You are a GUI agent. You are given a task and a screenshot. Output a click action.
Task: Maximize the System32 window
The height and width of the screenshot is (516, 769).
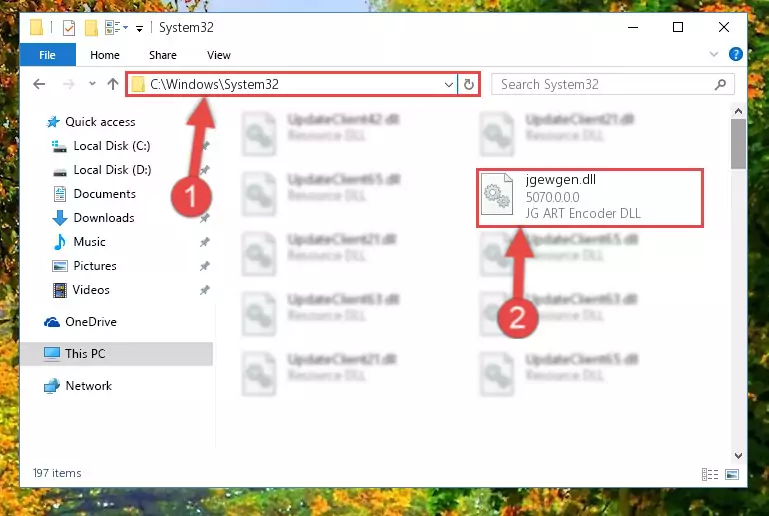(x=678, y=27)
